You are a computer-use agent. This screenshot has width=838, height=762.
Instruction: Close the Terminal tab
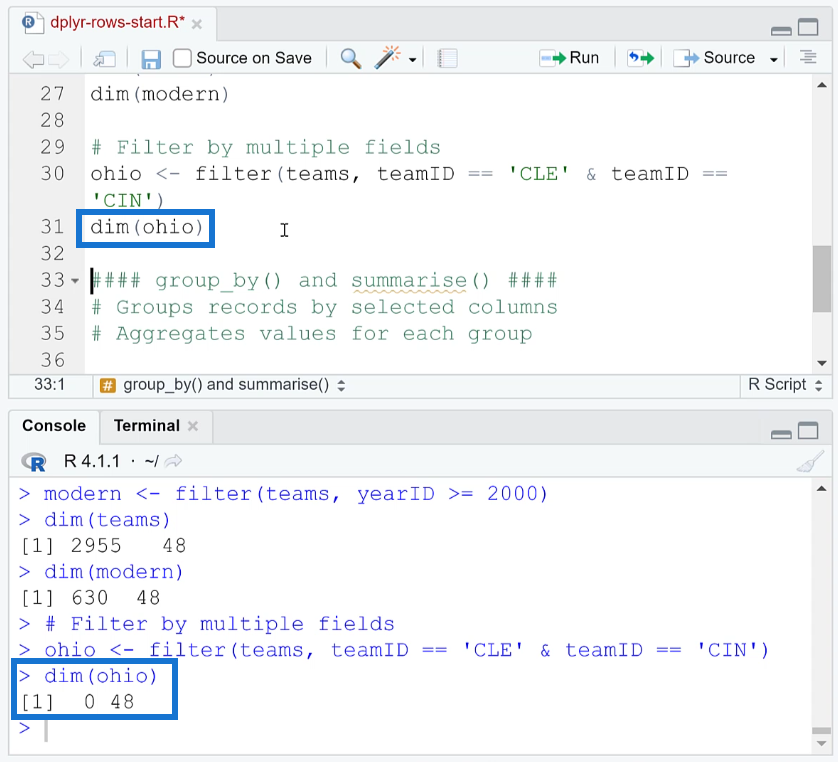(193, 426)
